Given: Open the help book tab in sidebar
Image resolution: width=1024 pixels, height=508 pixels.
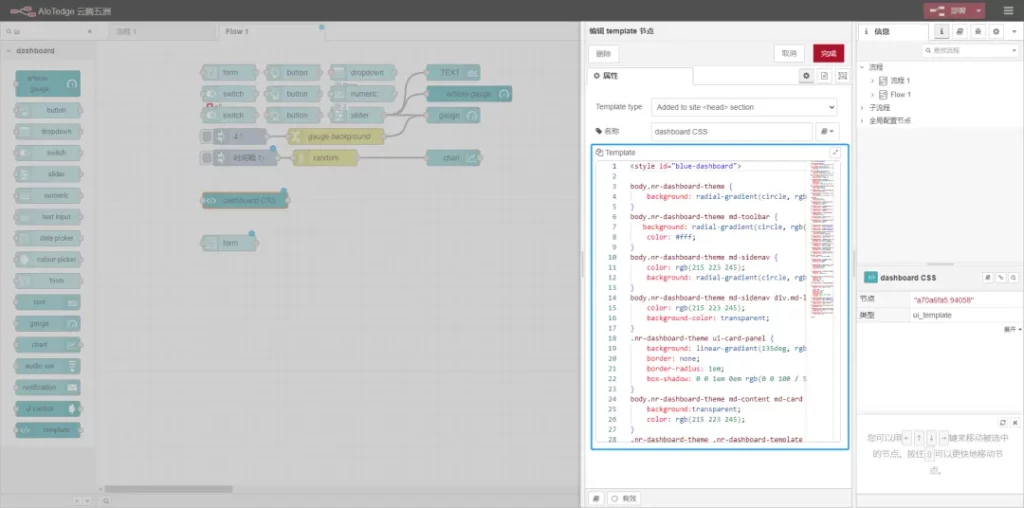Looking at the screenshot, I should pos(961,31).
